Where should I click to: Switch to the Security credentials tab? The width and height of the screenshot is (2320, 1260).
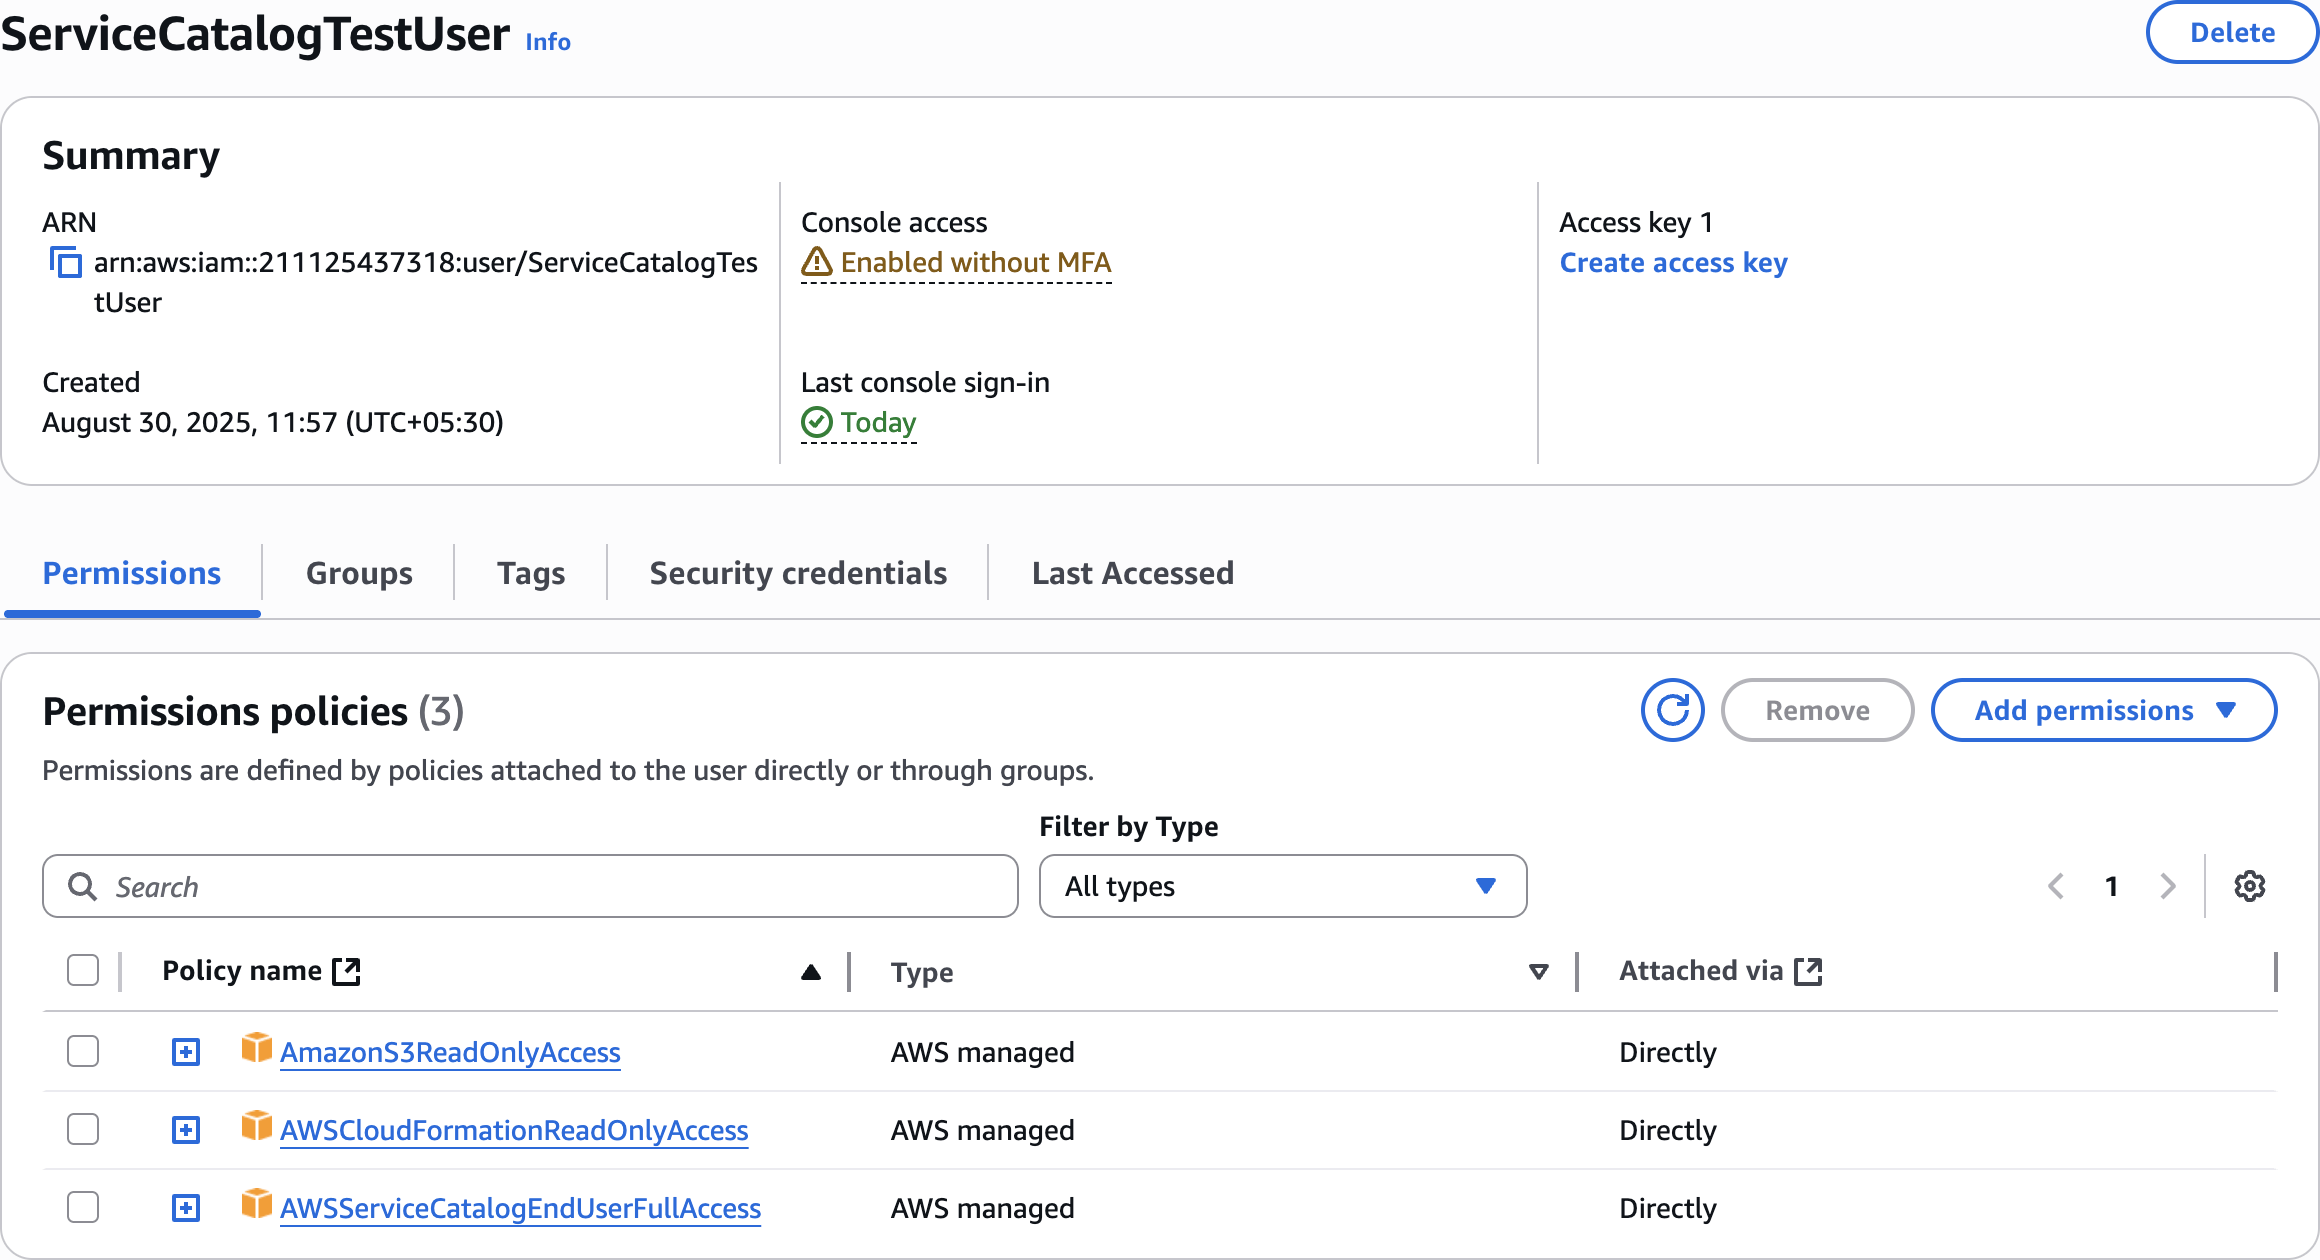[x=797, y=573]
